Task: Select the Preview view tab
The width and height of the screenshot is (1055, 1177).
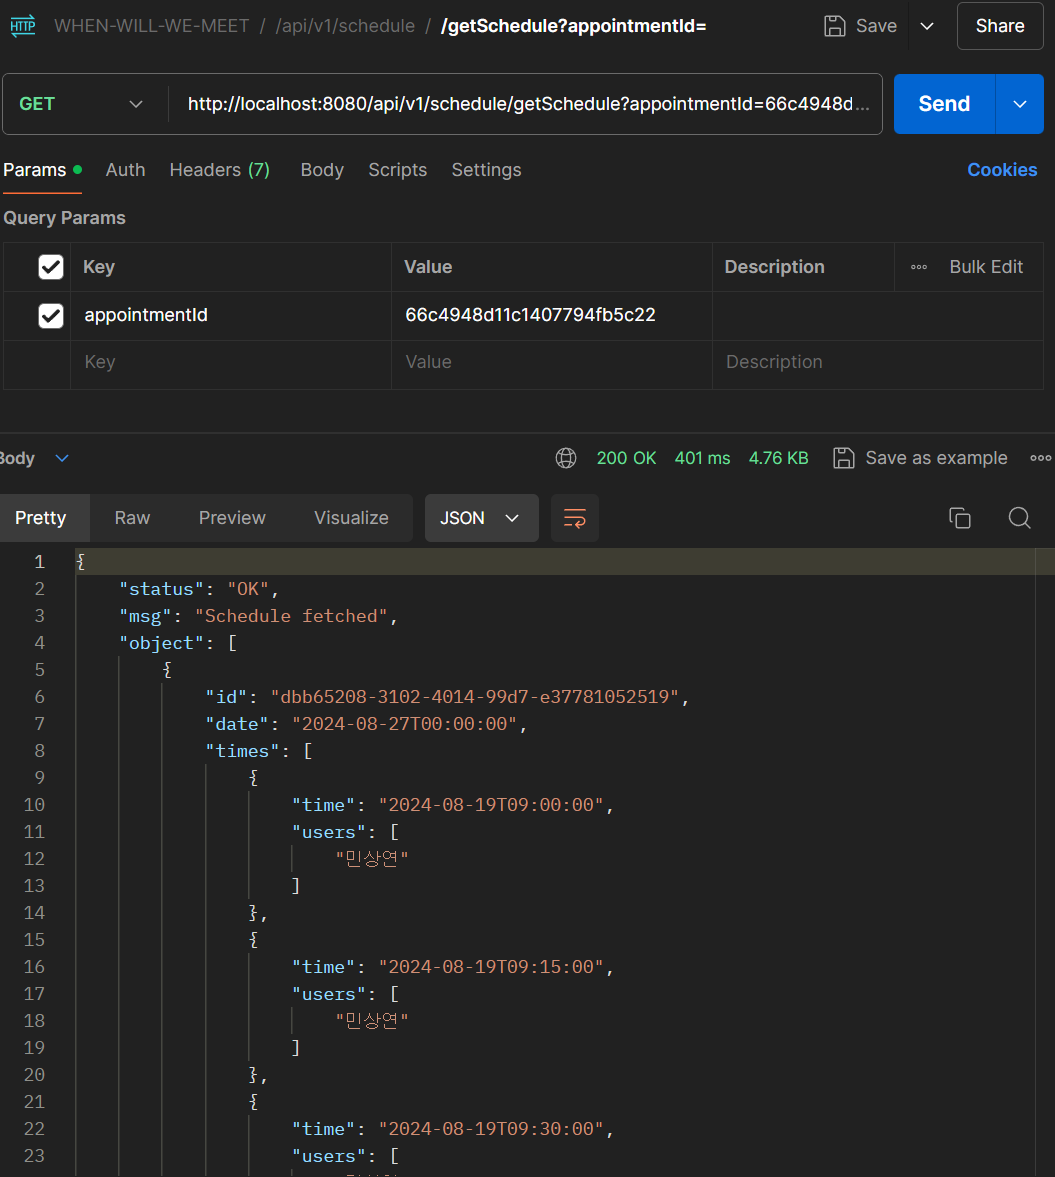Action: click(x=232, y=518)
